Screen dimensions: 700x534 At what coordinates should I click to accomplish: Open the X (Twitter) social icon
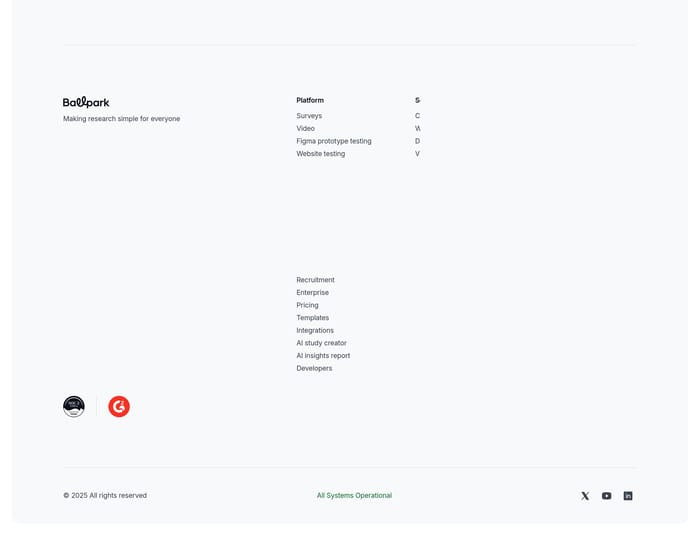[x=585, y=496]
